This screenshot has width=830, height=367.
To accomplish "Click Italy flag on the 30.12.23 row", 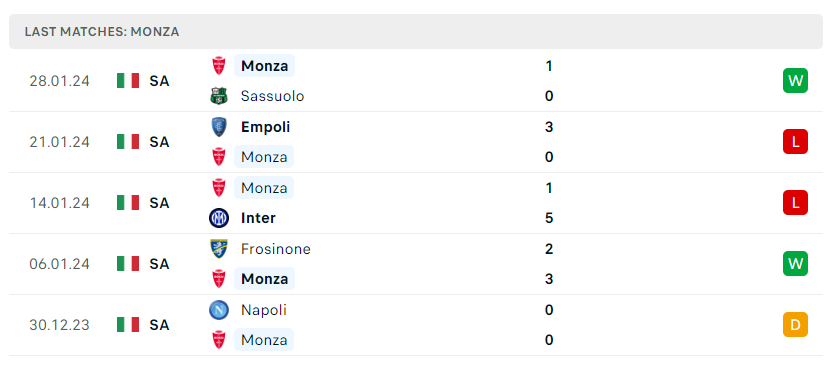I will 128,325.
